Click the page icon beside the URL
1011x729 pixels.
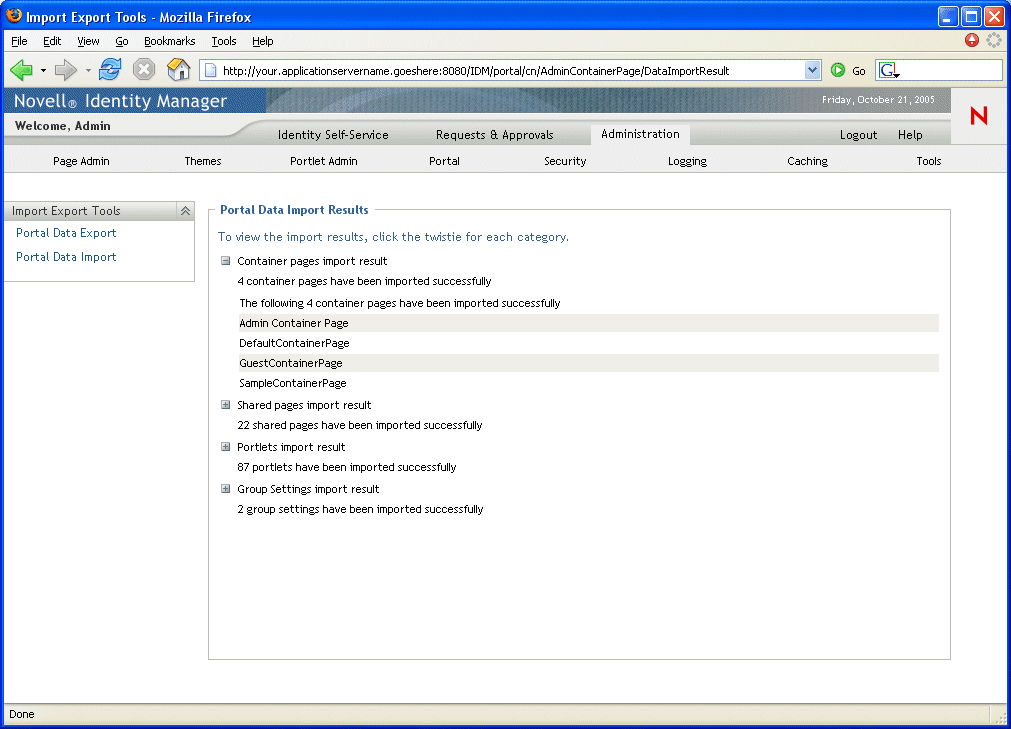coord(210,70)
